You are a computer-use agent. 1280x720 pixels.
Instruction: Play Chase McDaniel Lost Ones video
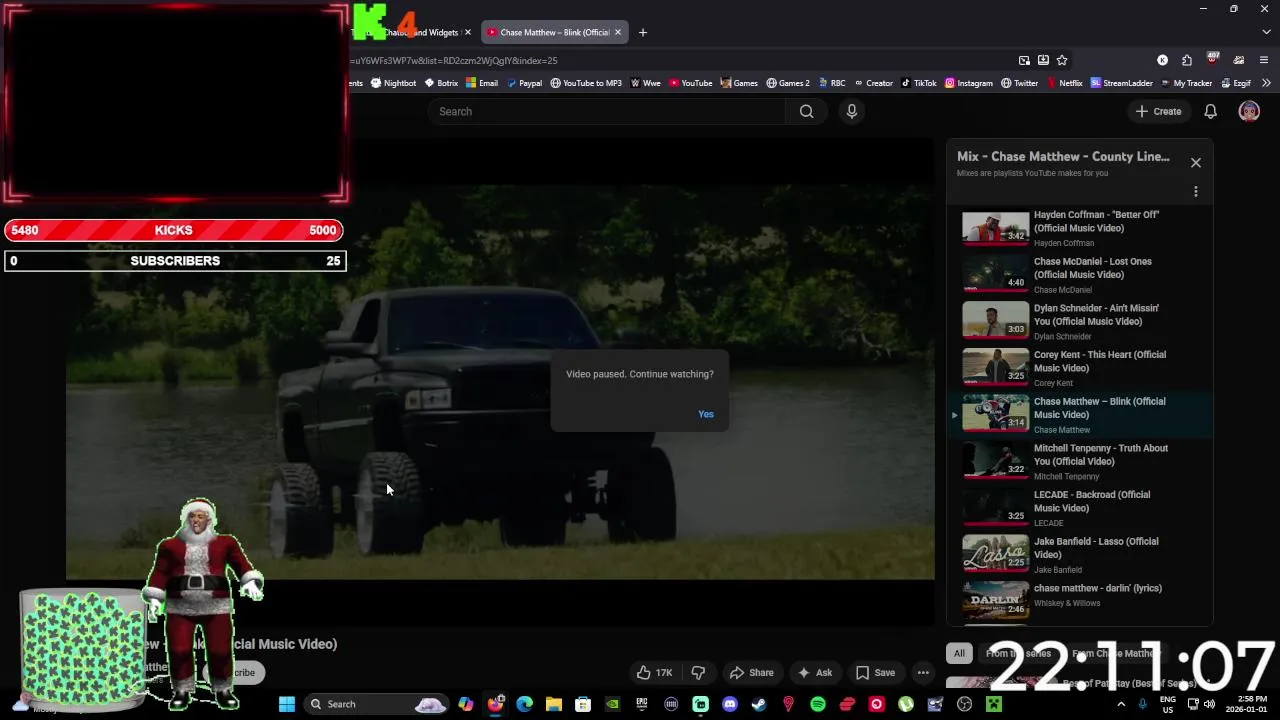click(x=1080, y=275)
